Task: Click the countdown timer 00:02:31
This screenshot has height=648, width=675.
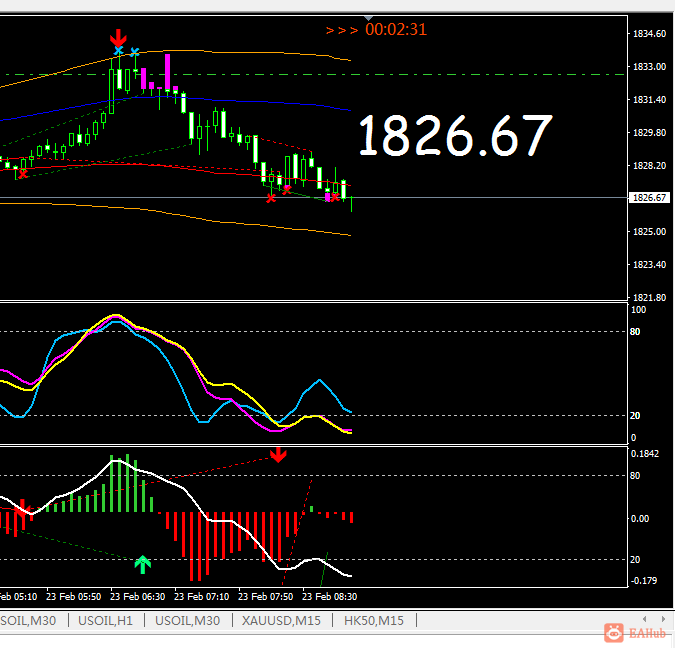Action: pyautogui.click(x=396, y=29)
